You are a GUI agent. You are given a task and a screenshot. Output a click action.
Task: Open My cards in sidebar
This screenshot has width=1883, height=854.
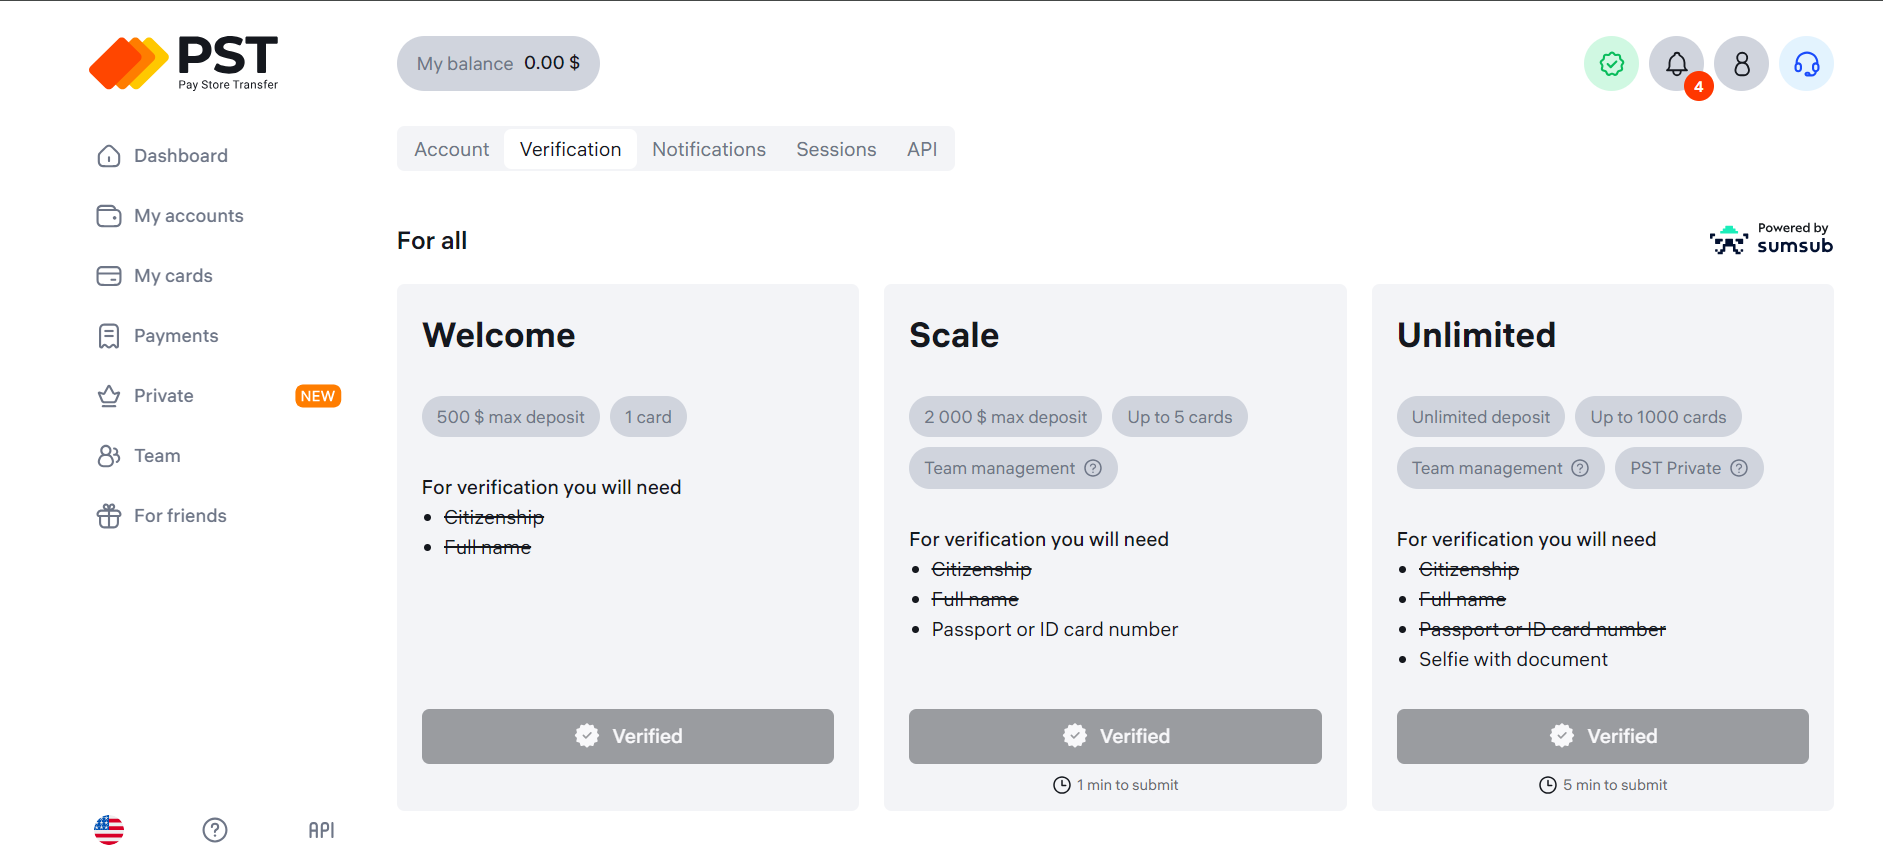click(x=173, y=276)
